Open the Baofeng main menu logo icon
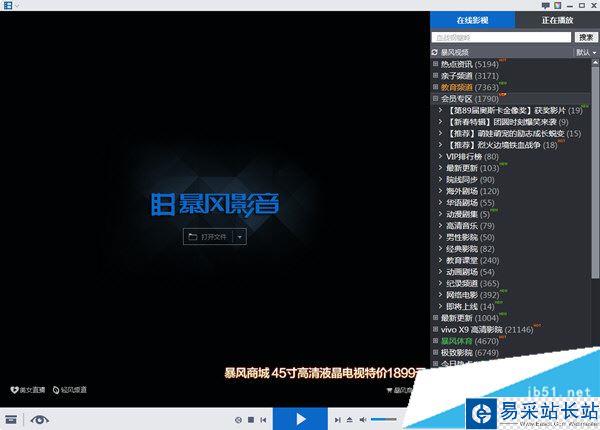This screenshot has width=600, height=430. tap(8, 5)
